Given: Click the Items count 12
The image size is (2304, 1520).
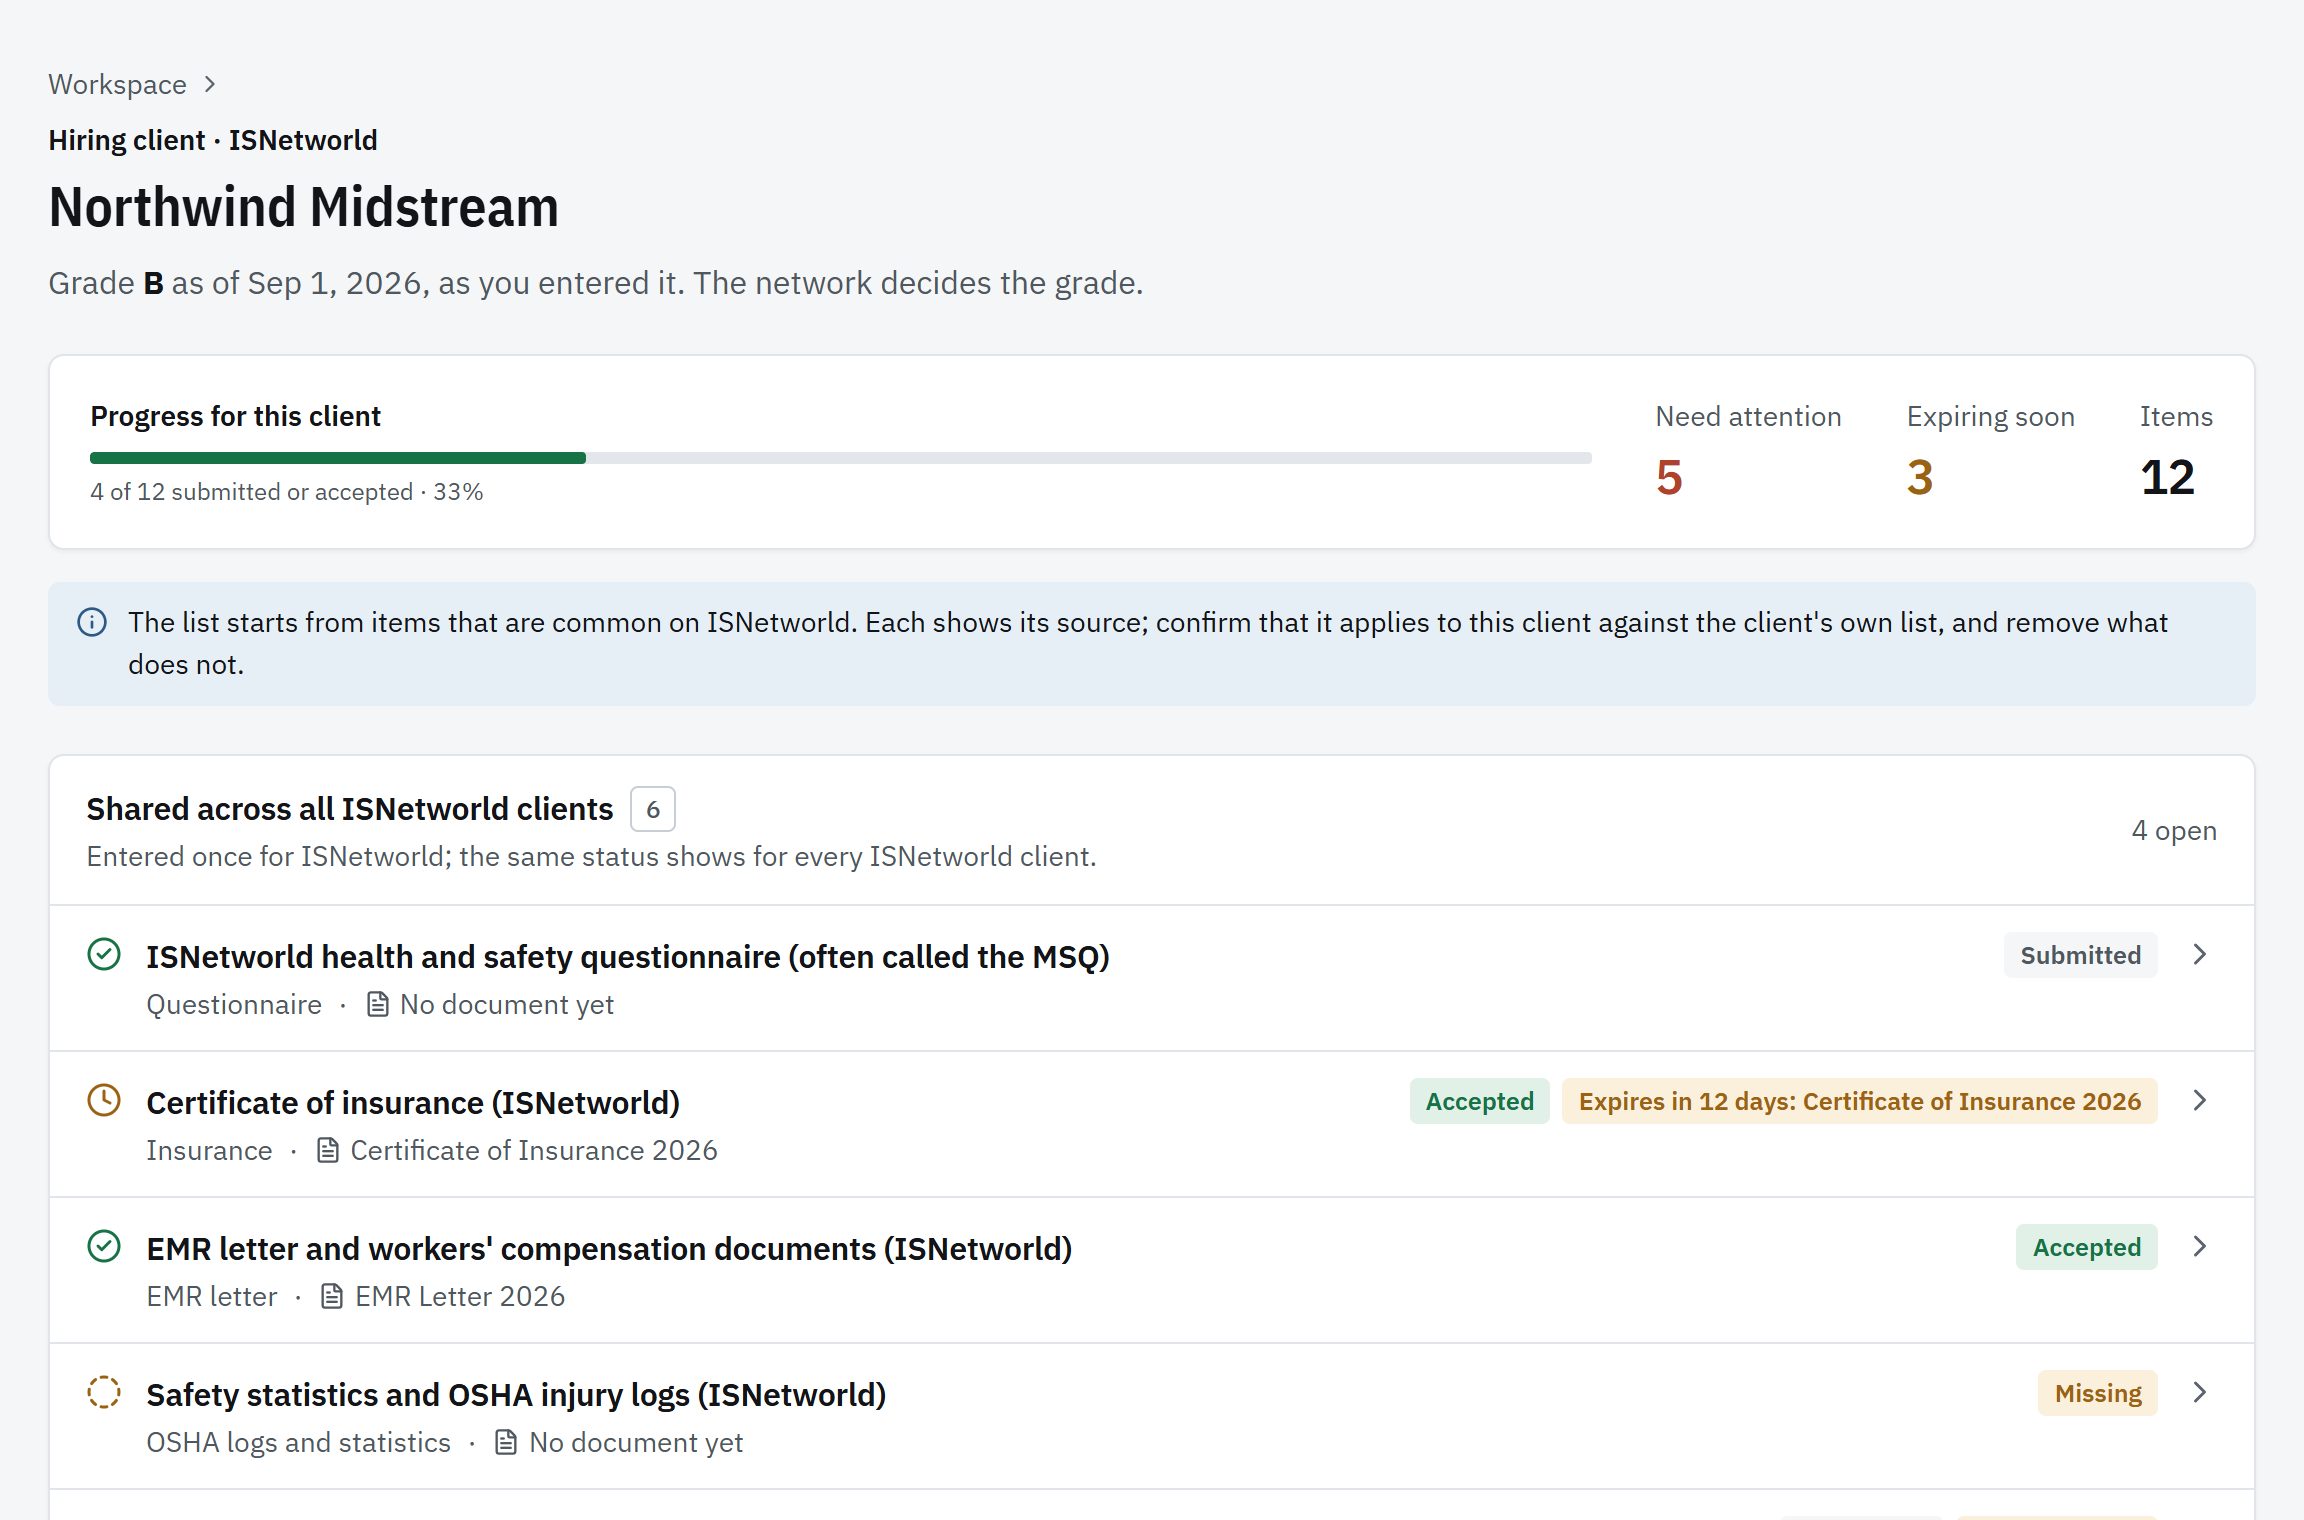Looking at the screenshot, I should click(2167, 477).
